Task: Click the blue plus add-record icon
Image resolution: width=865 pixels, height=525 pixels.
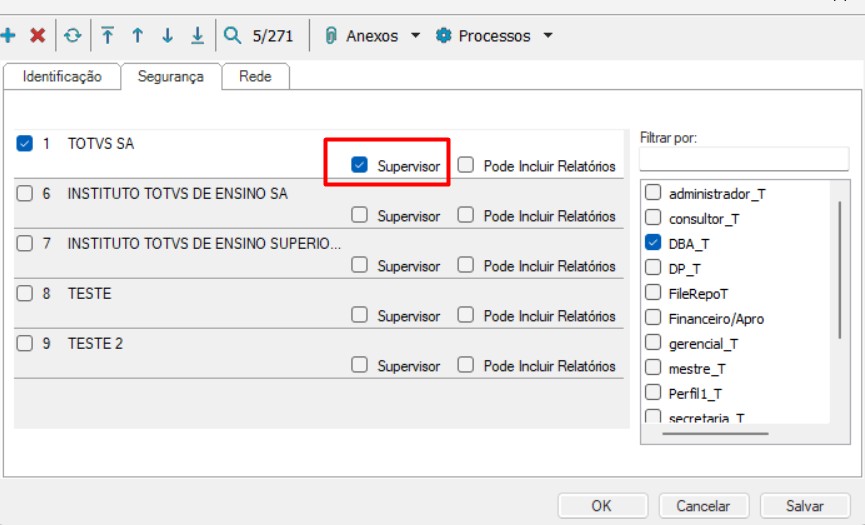Action: coord(8,36)
